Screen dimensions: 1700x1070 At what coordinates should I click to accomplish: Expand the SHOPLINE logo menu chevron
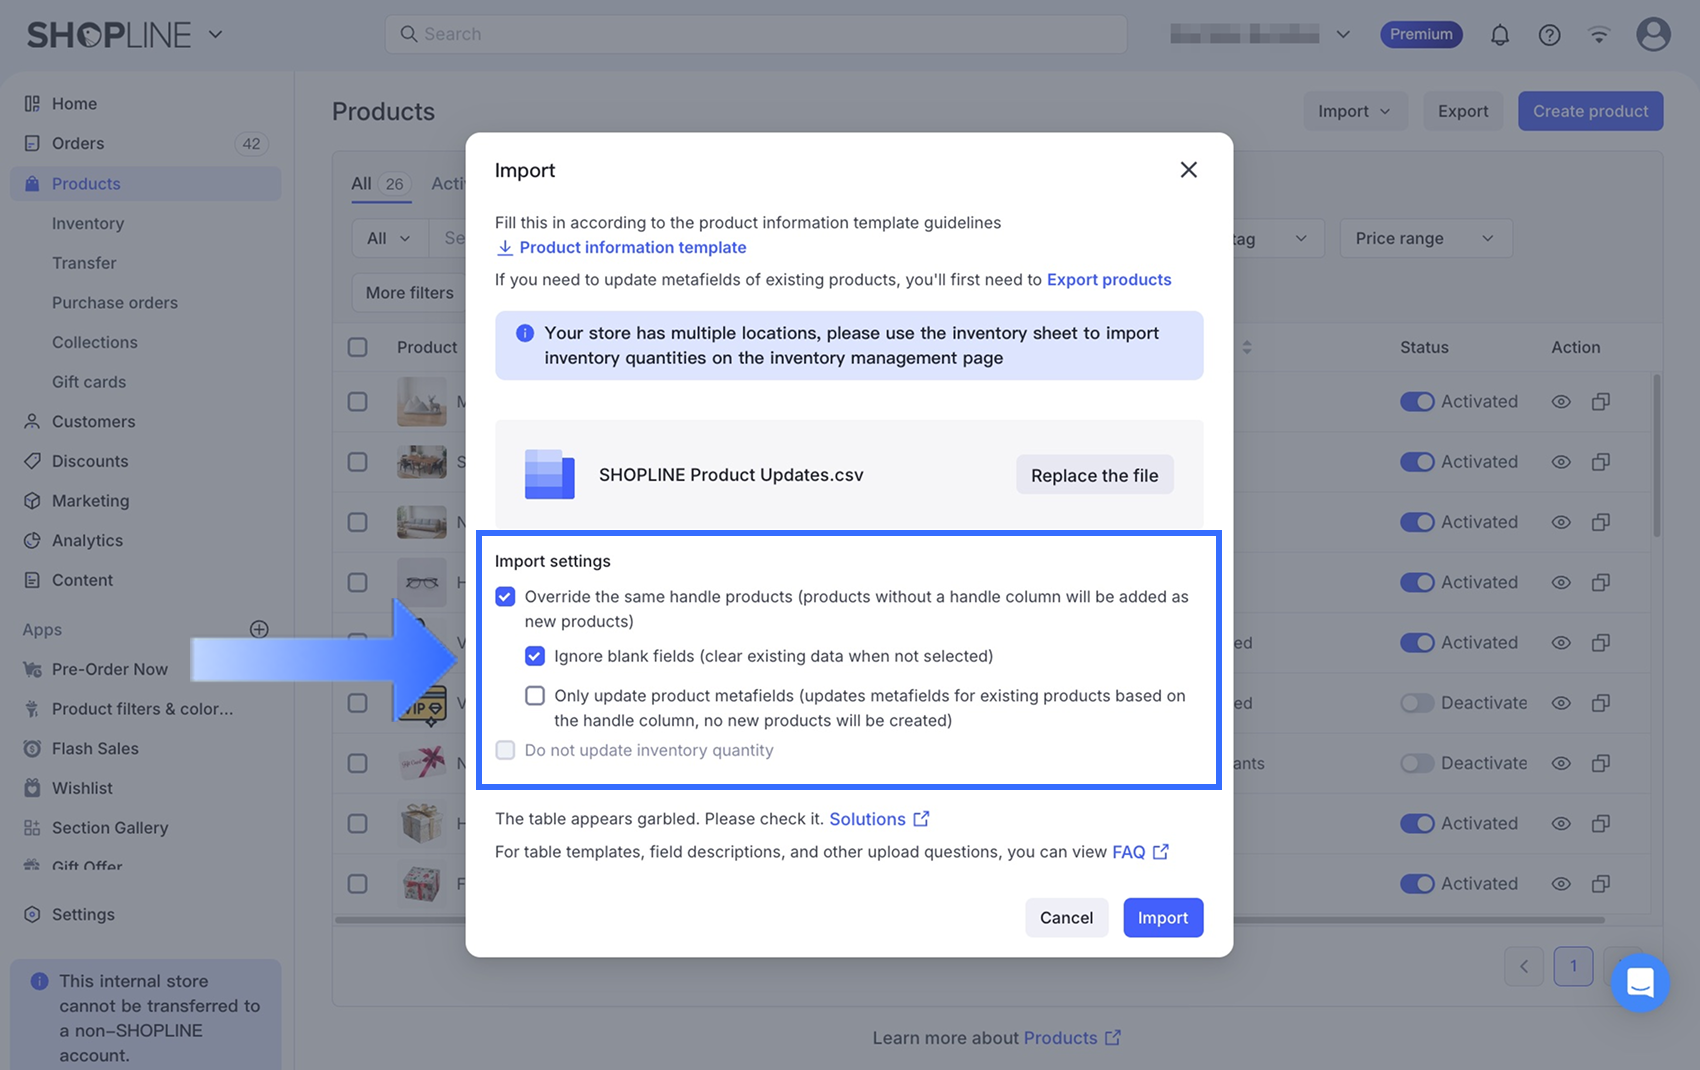[x=215, y=35]
